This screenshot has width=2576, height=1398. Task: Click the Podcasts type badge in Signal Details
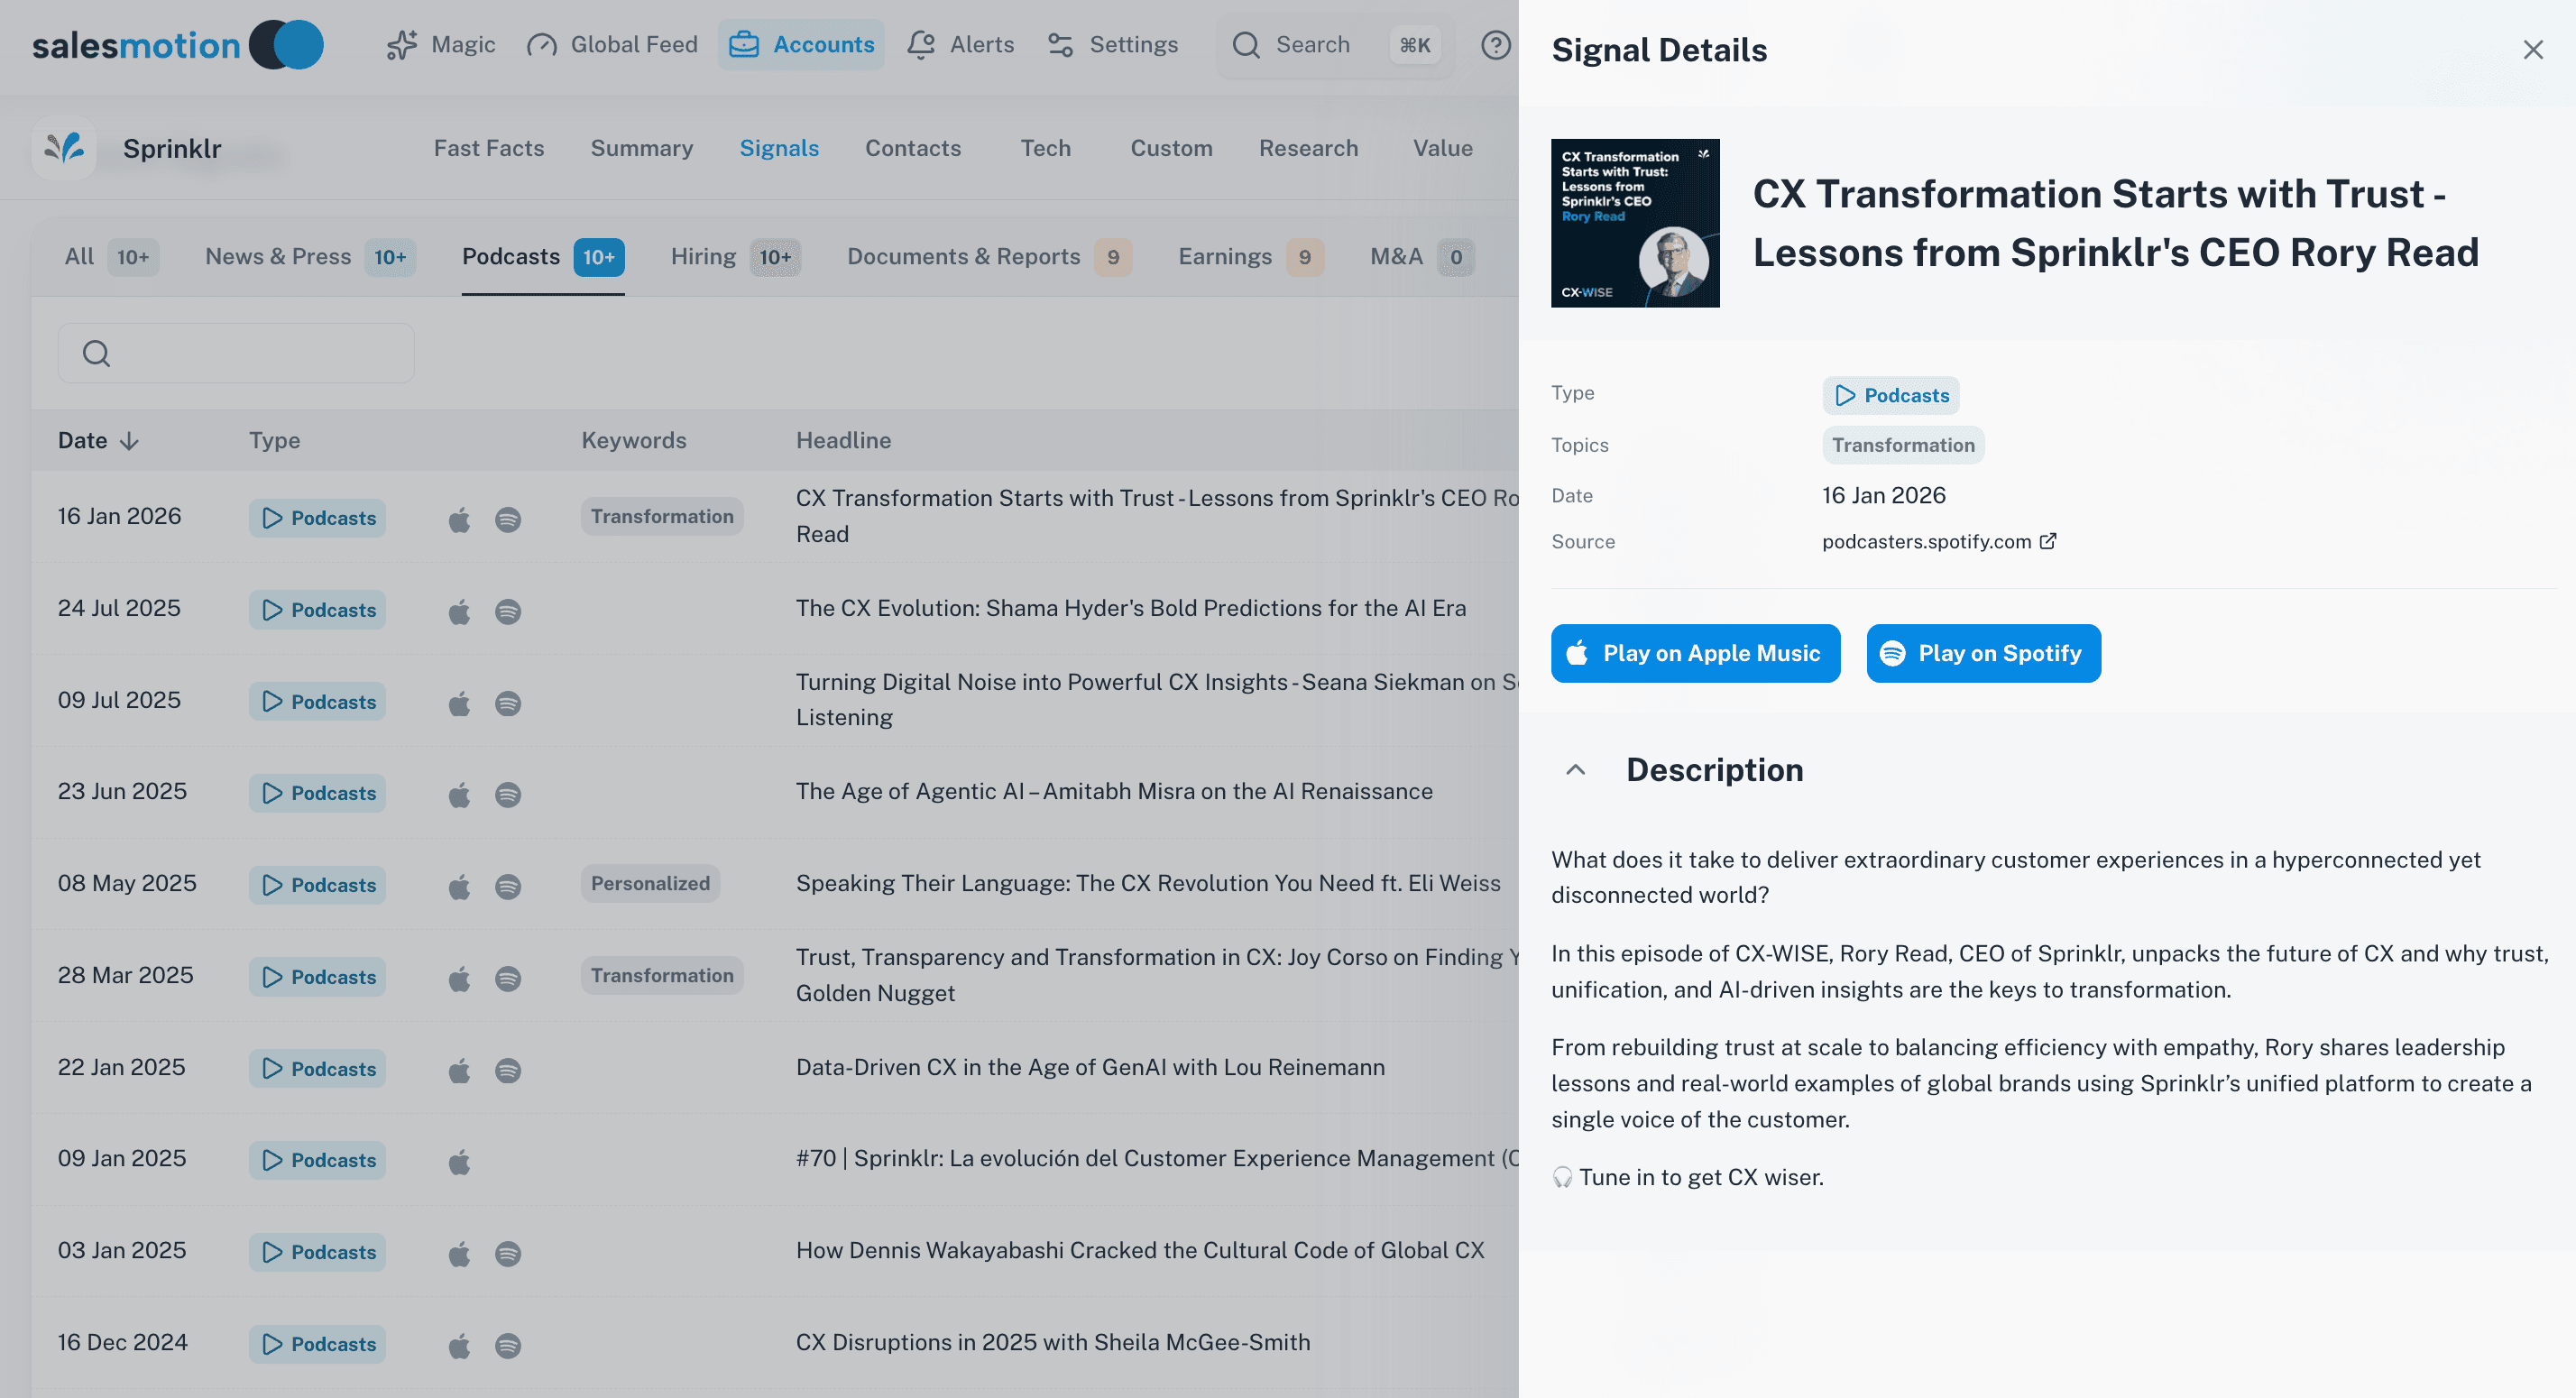(1890, 395)
